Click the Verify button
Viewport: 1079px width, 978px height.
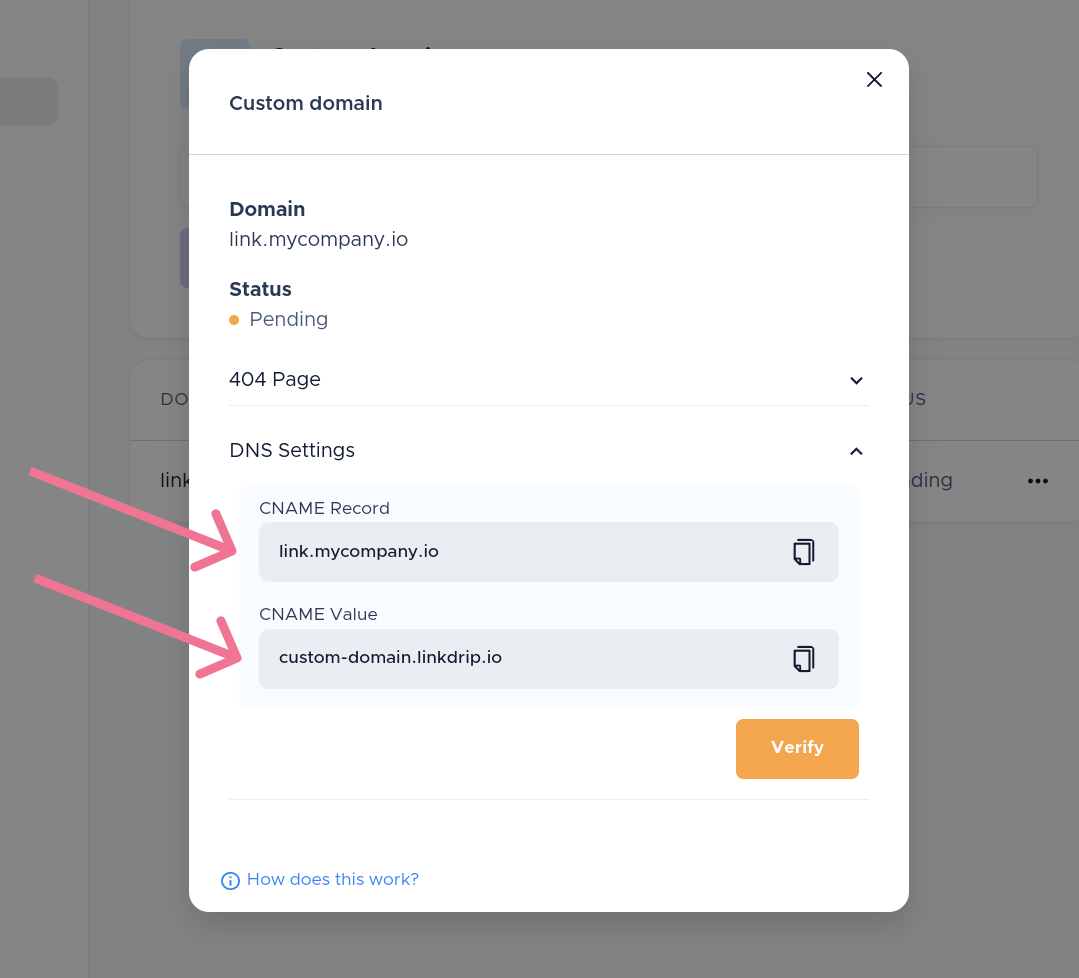(797, 748)
